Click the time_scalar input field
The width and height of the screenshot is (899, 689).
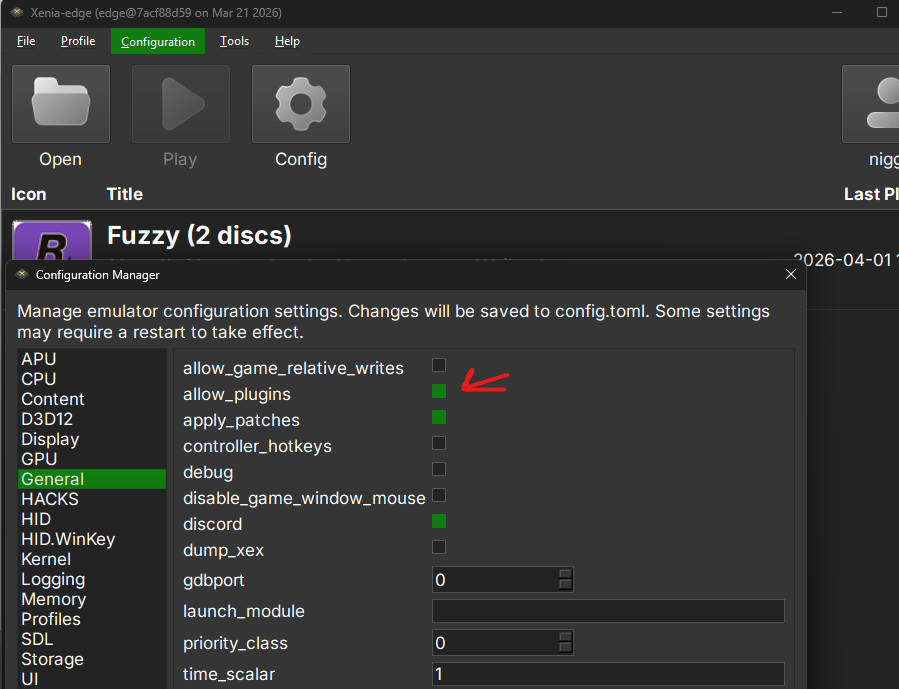click(x=608, y=675)
